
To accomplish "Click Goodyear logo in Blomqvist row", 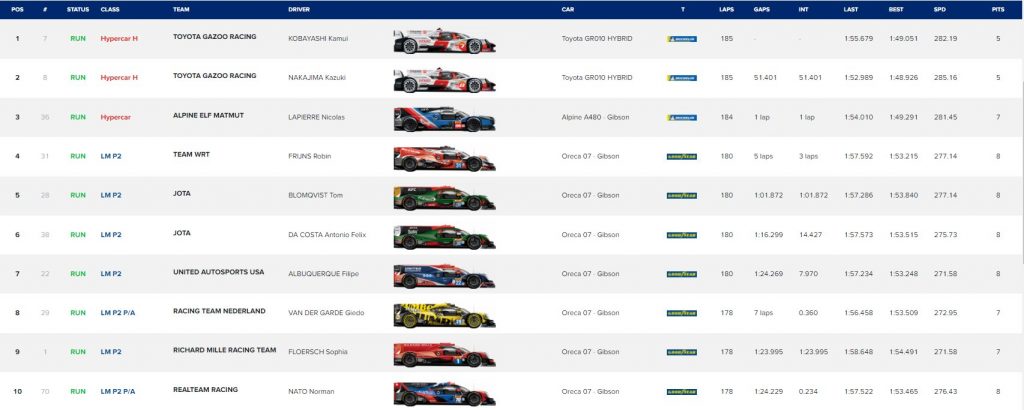I will pyautogui.click(x=682, y=196).
